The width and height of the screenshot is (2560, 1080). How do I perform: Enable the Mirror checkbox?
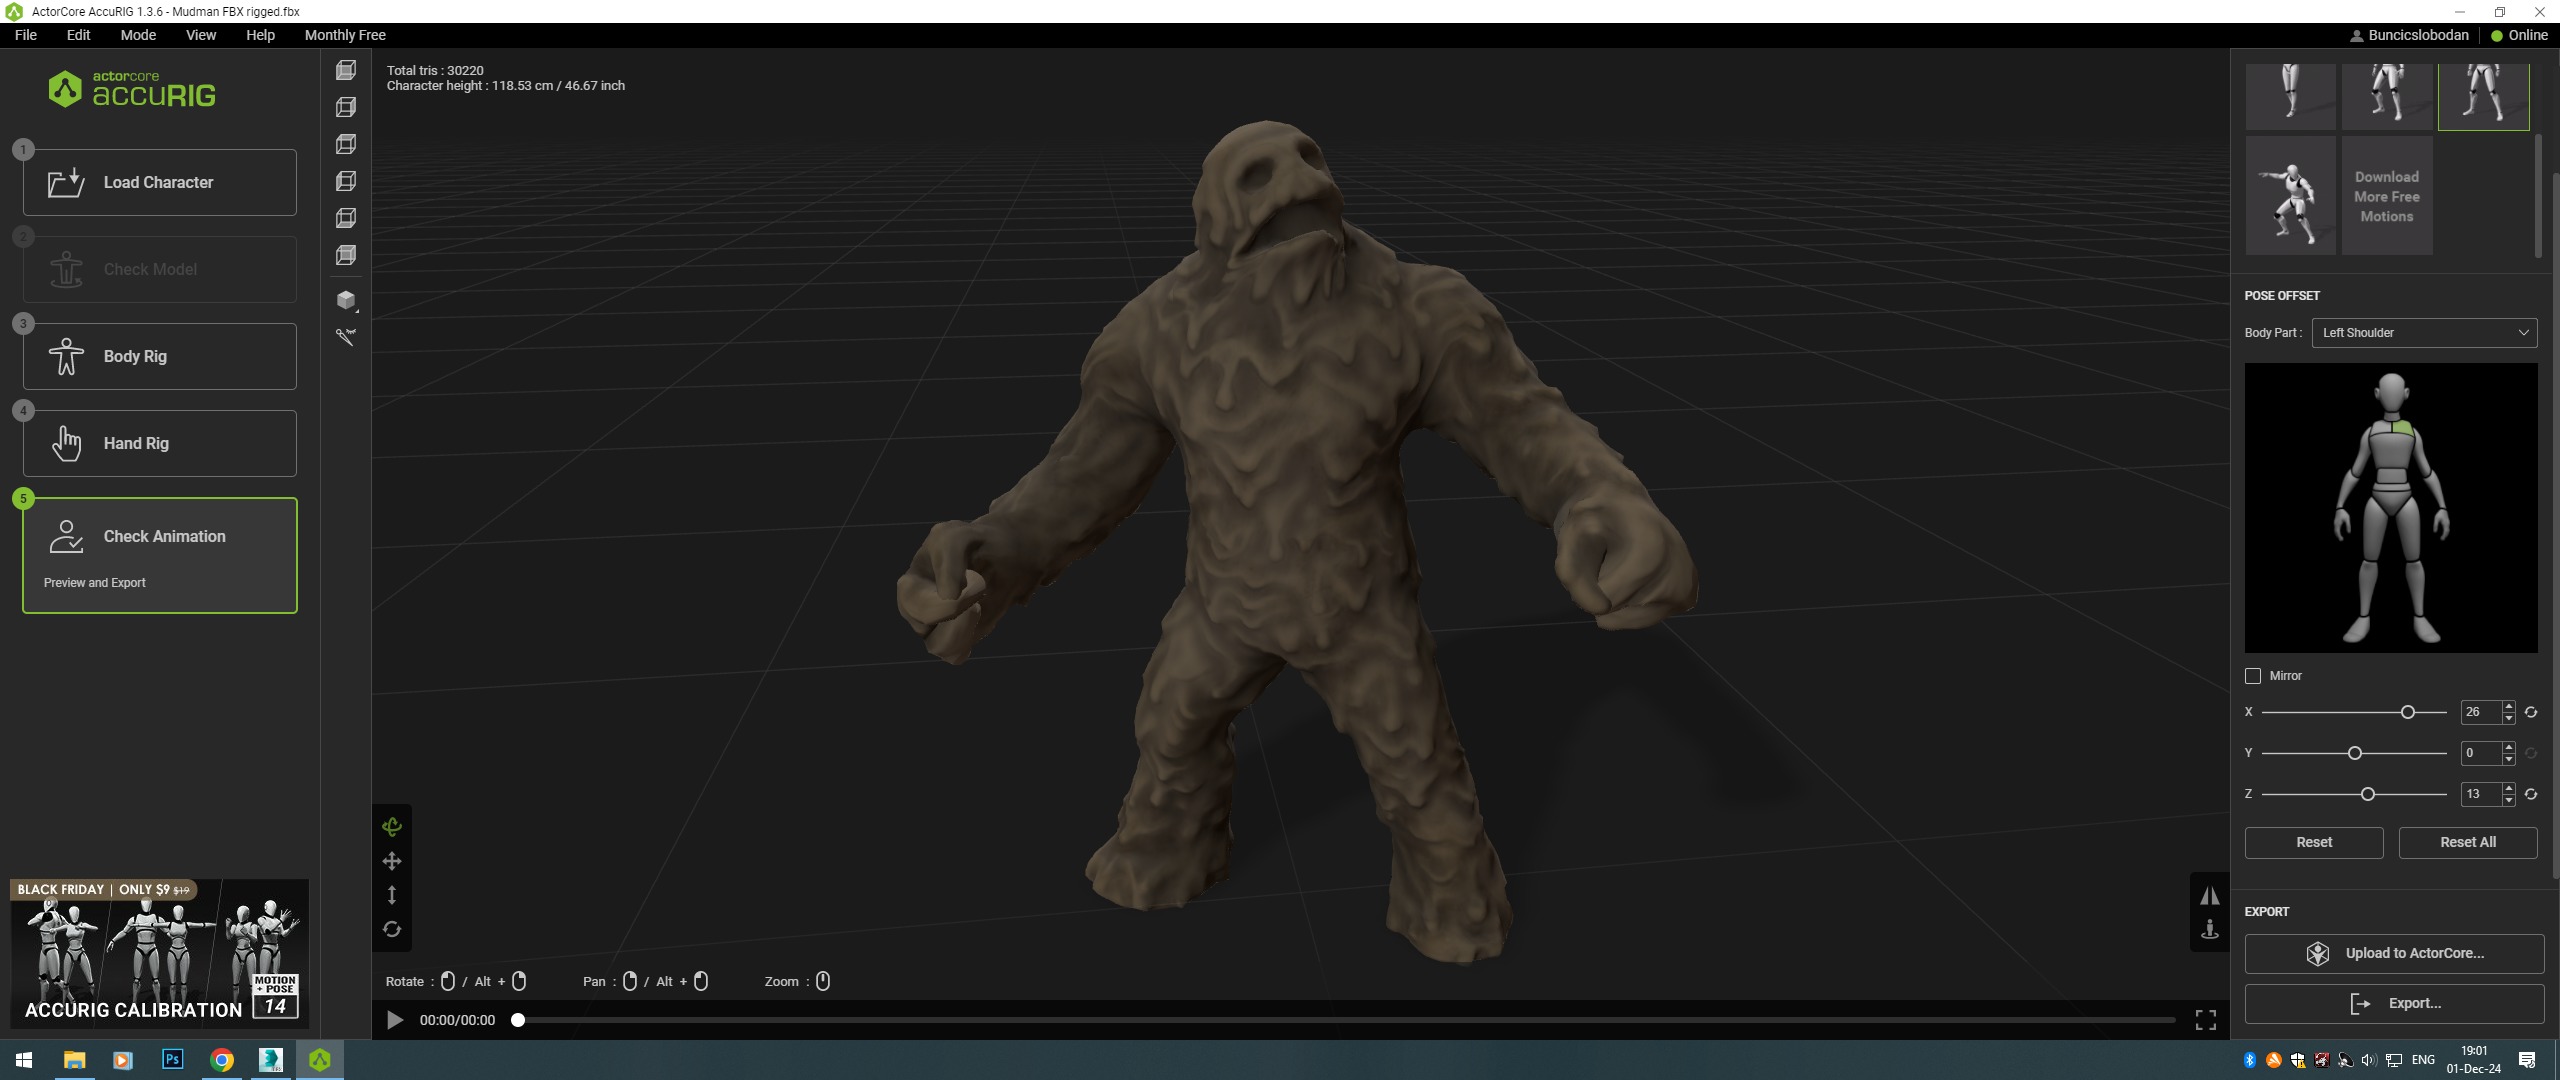click(x=2253, y=676)
